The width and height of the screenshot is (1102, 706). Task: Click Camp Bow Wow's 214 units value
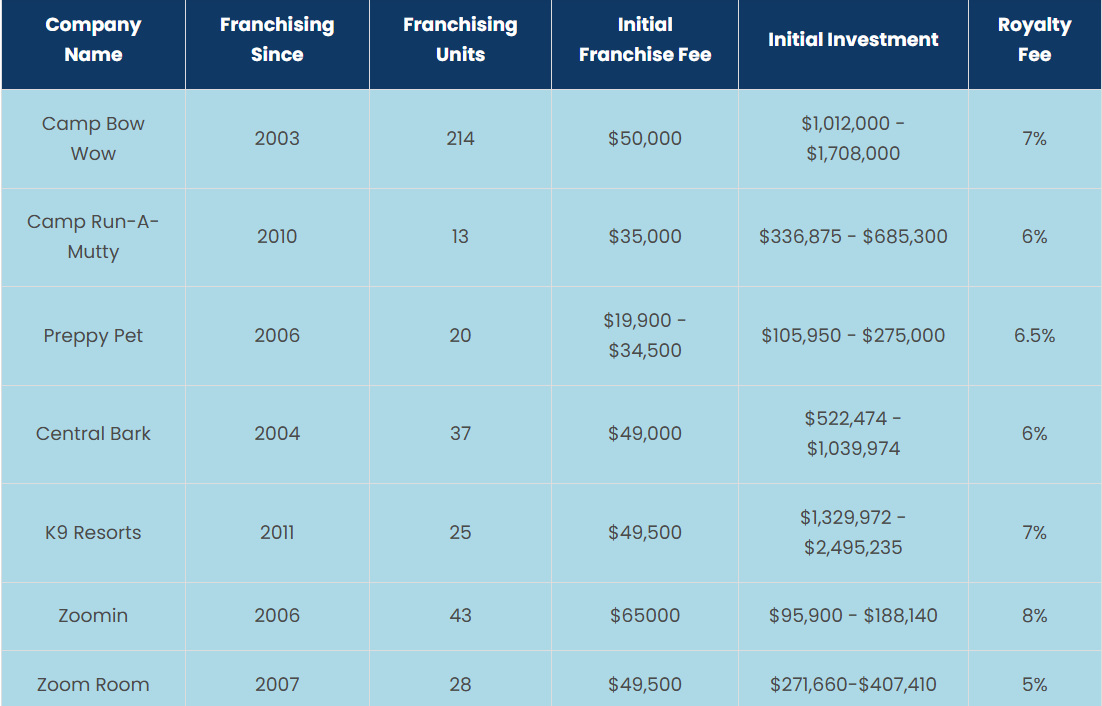pos(460,139)
